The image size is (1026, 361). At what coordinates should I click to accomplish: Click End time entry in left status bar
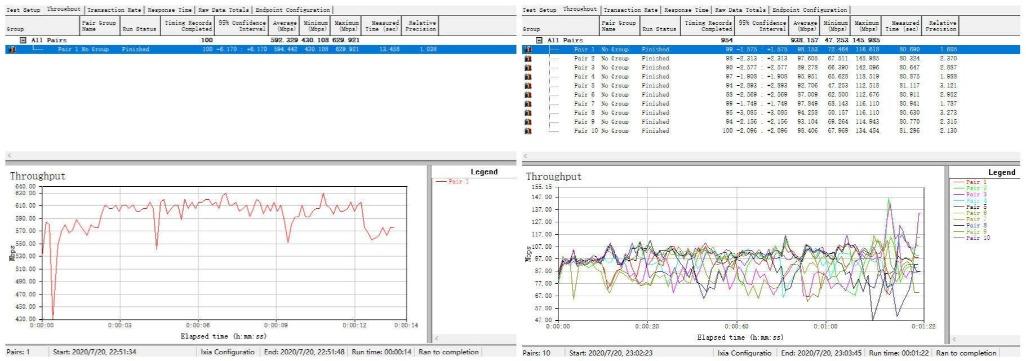305,352
